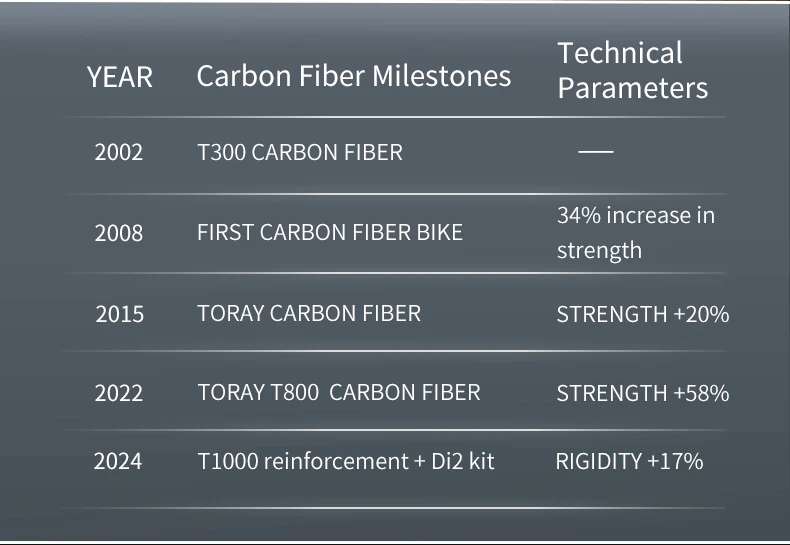
Task: Click the 2024 year cell
Action: [x=118, y=461]
